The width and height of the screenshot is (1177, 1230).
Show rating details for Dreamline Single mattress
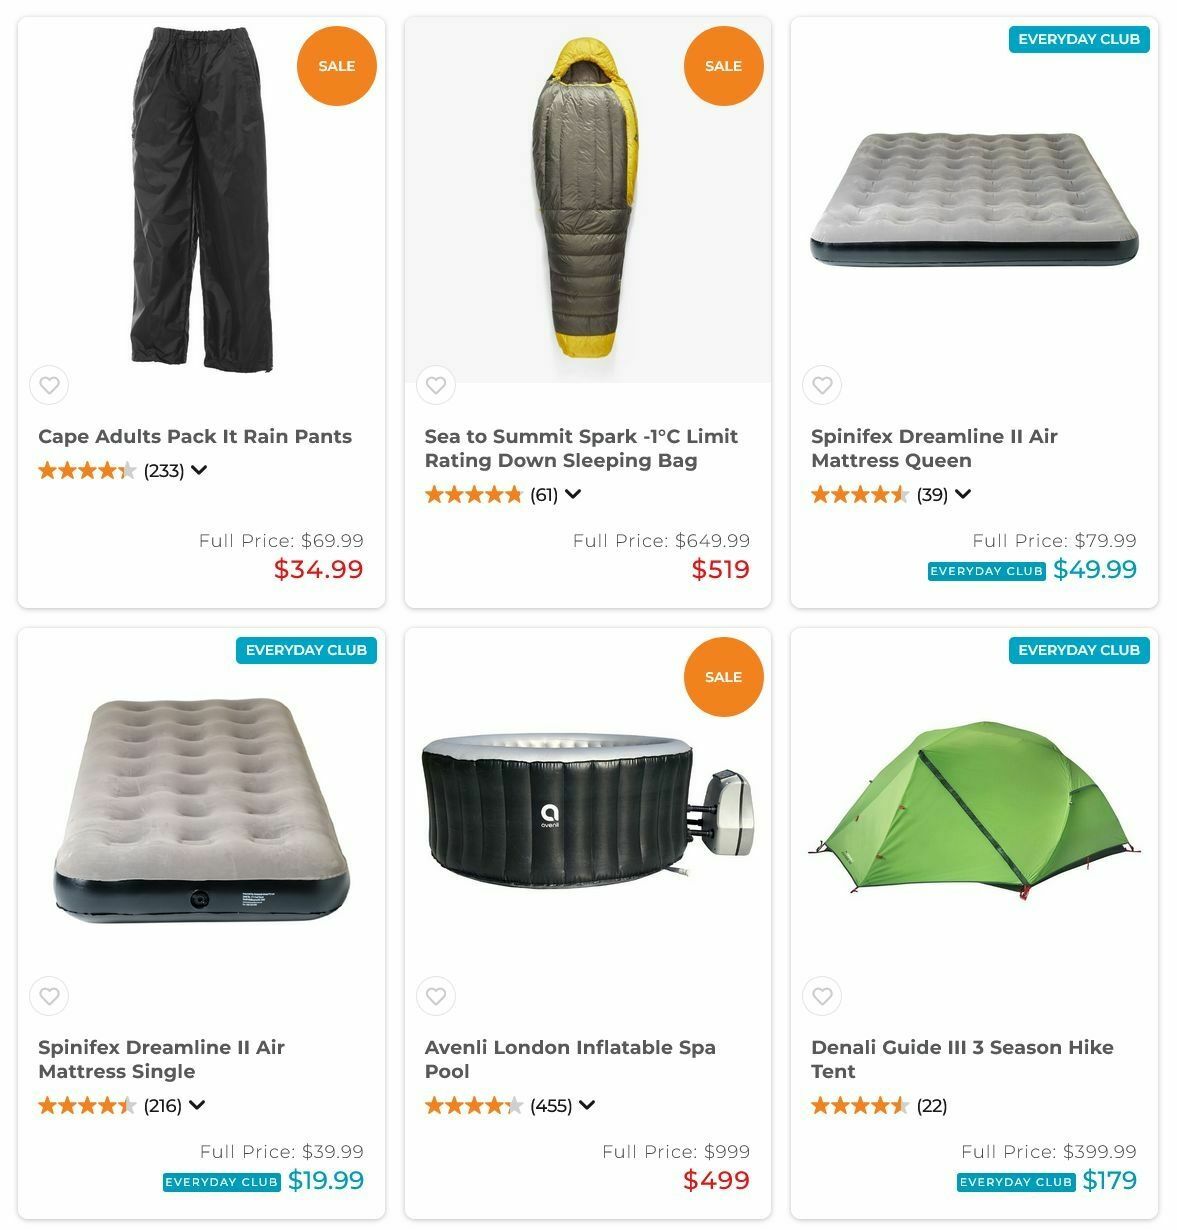point(197,1105)
